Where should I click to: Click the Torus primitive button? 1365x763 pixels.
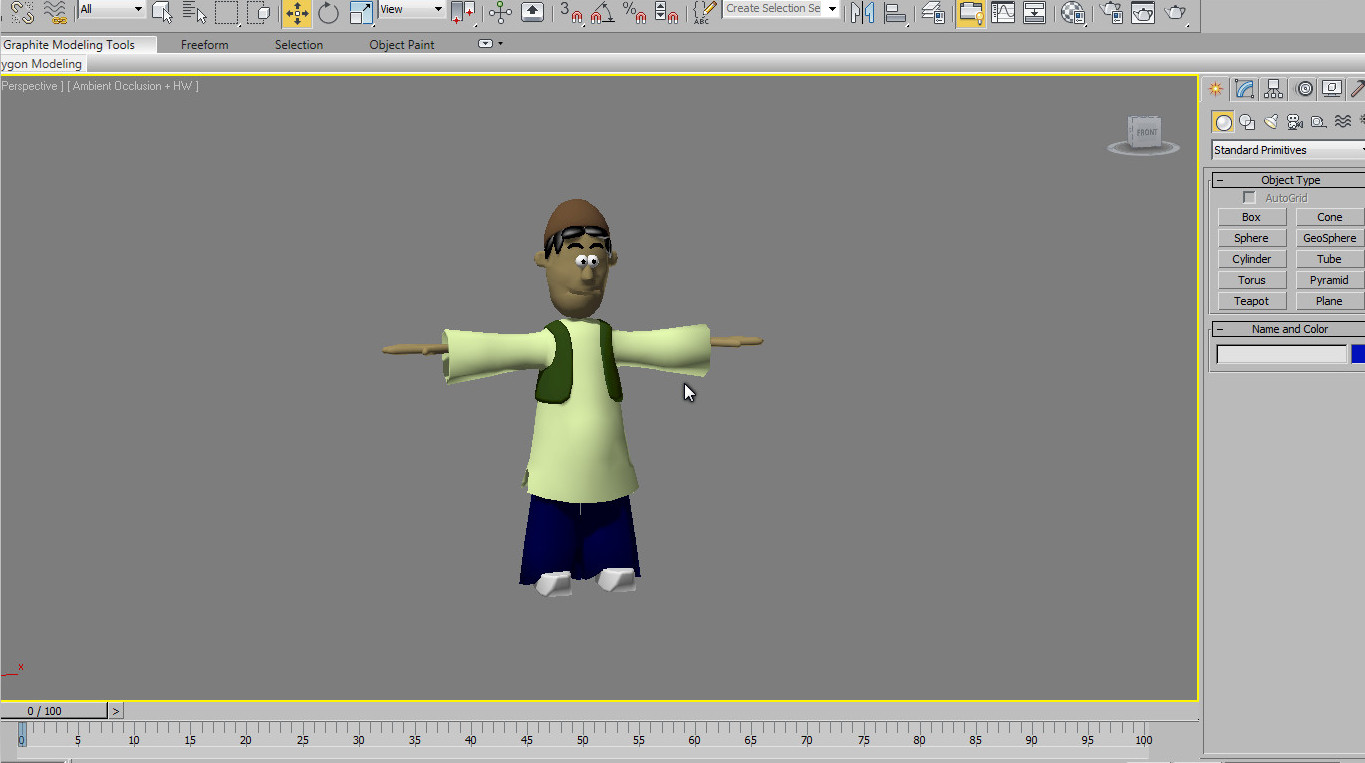point(1252,280)
